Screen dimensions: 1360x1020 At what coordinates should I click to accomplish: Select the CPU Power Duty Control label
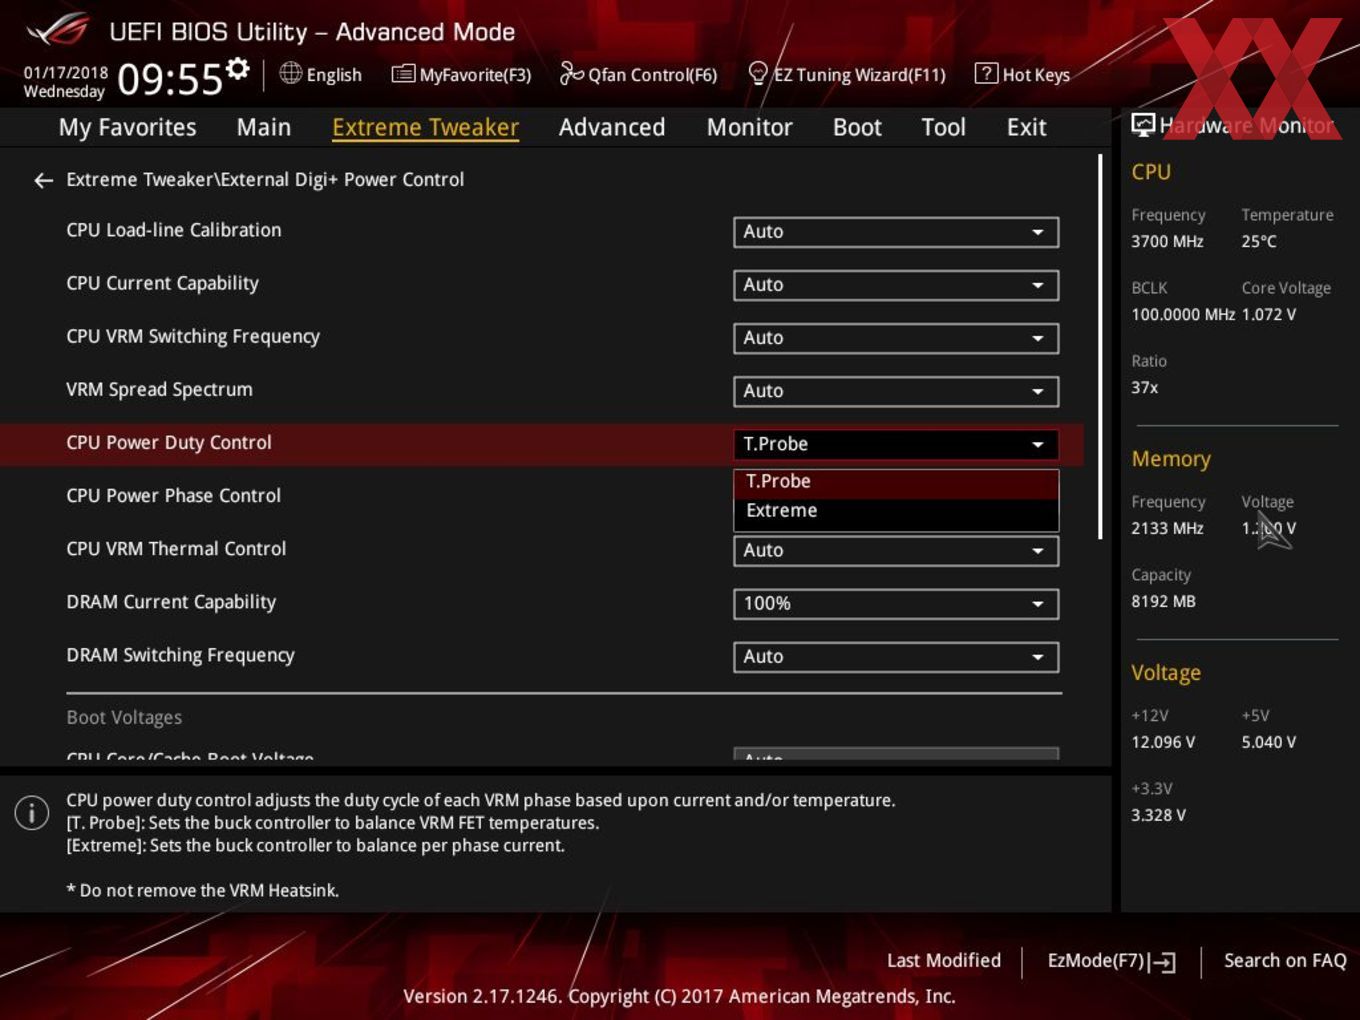pyautogui.click(x=169, y=442)
